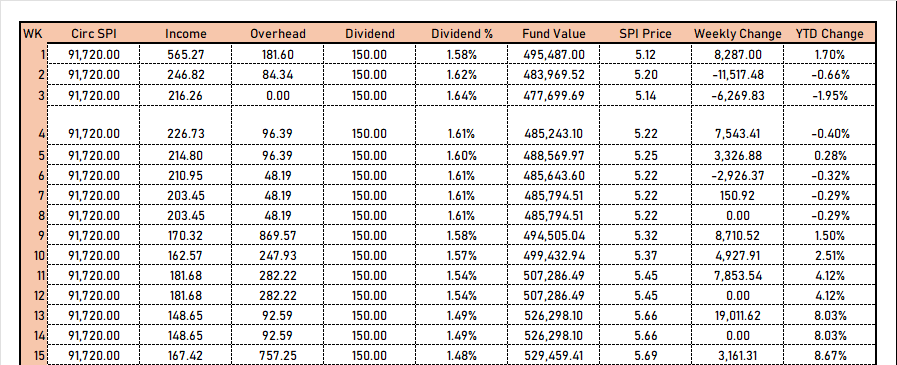
Task: Click week 1 income cell 565.27
Action: (x=186, y=54)
